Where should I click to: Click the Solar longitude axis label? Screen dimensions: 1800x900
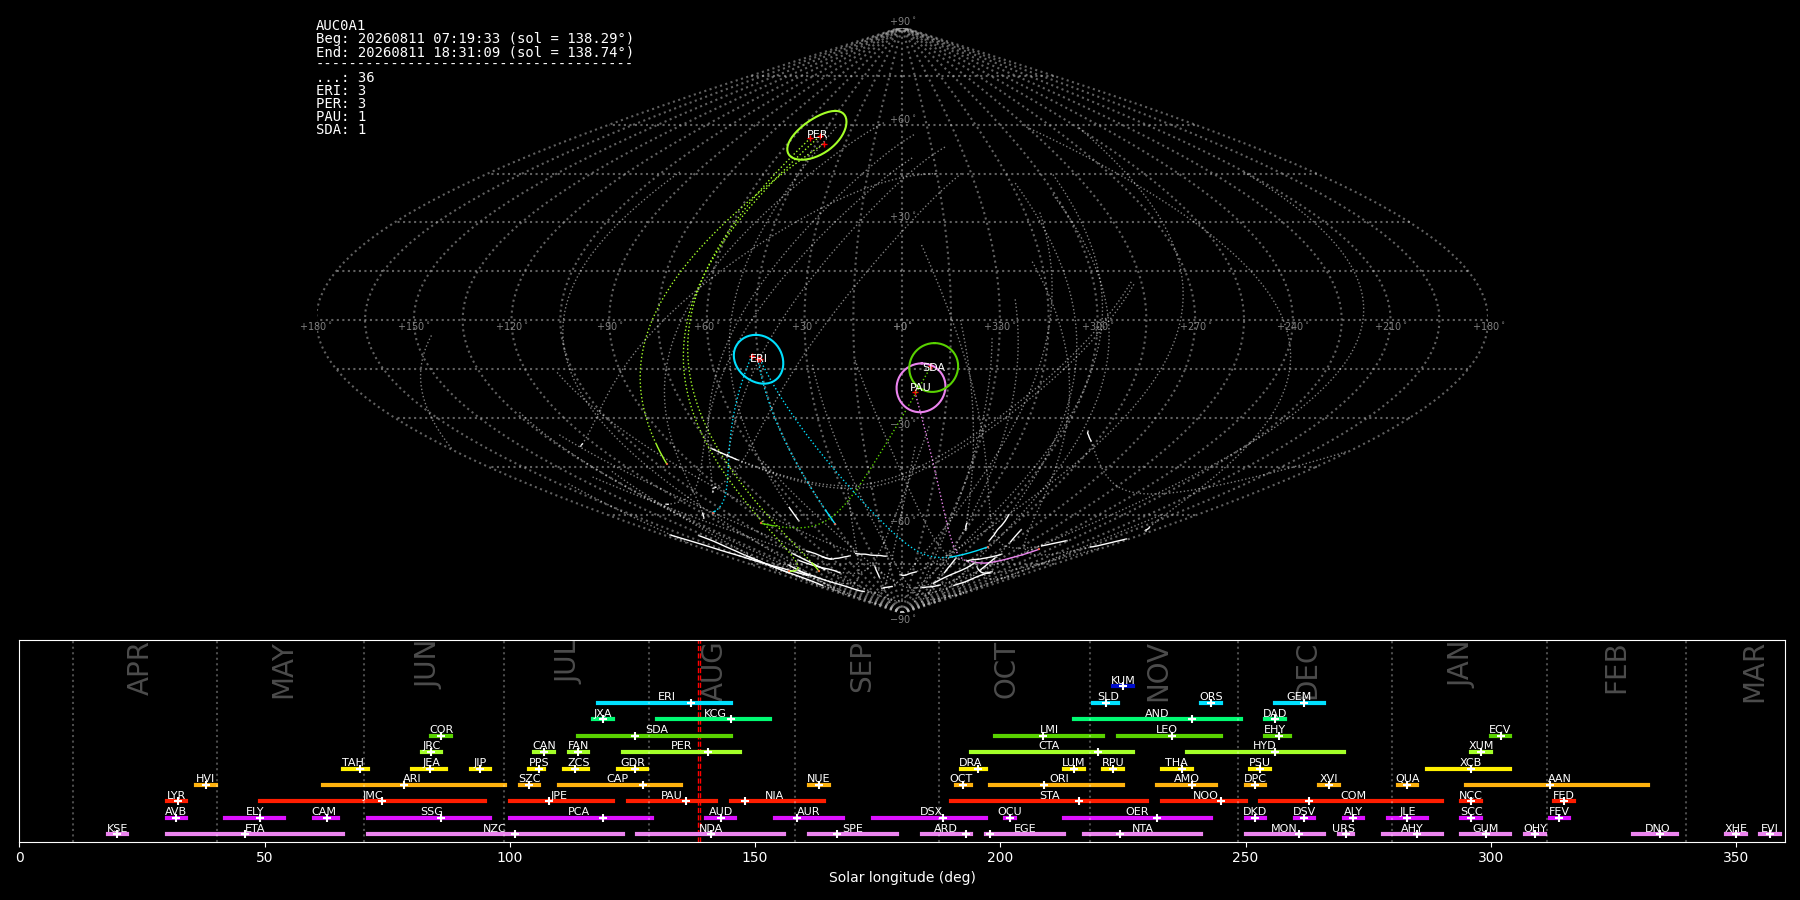tap(902, 877)
